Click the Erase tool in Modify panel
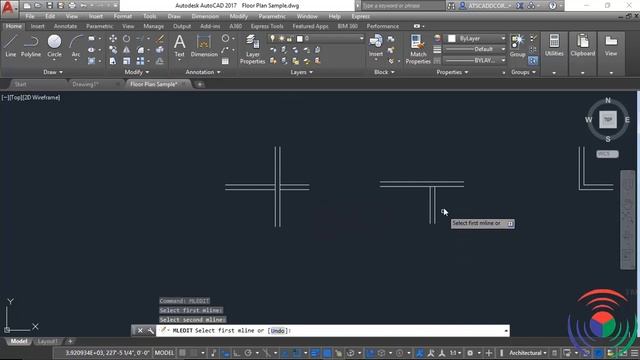The image size is (640, 360). pyautogui.click(x=160, y=38)
